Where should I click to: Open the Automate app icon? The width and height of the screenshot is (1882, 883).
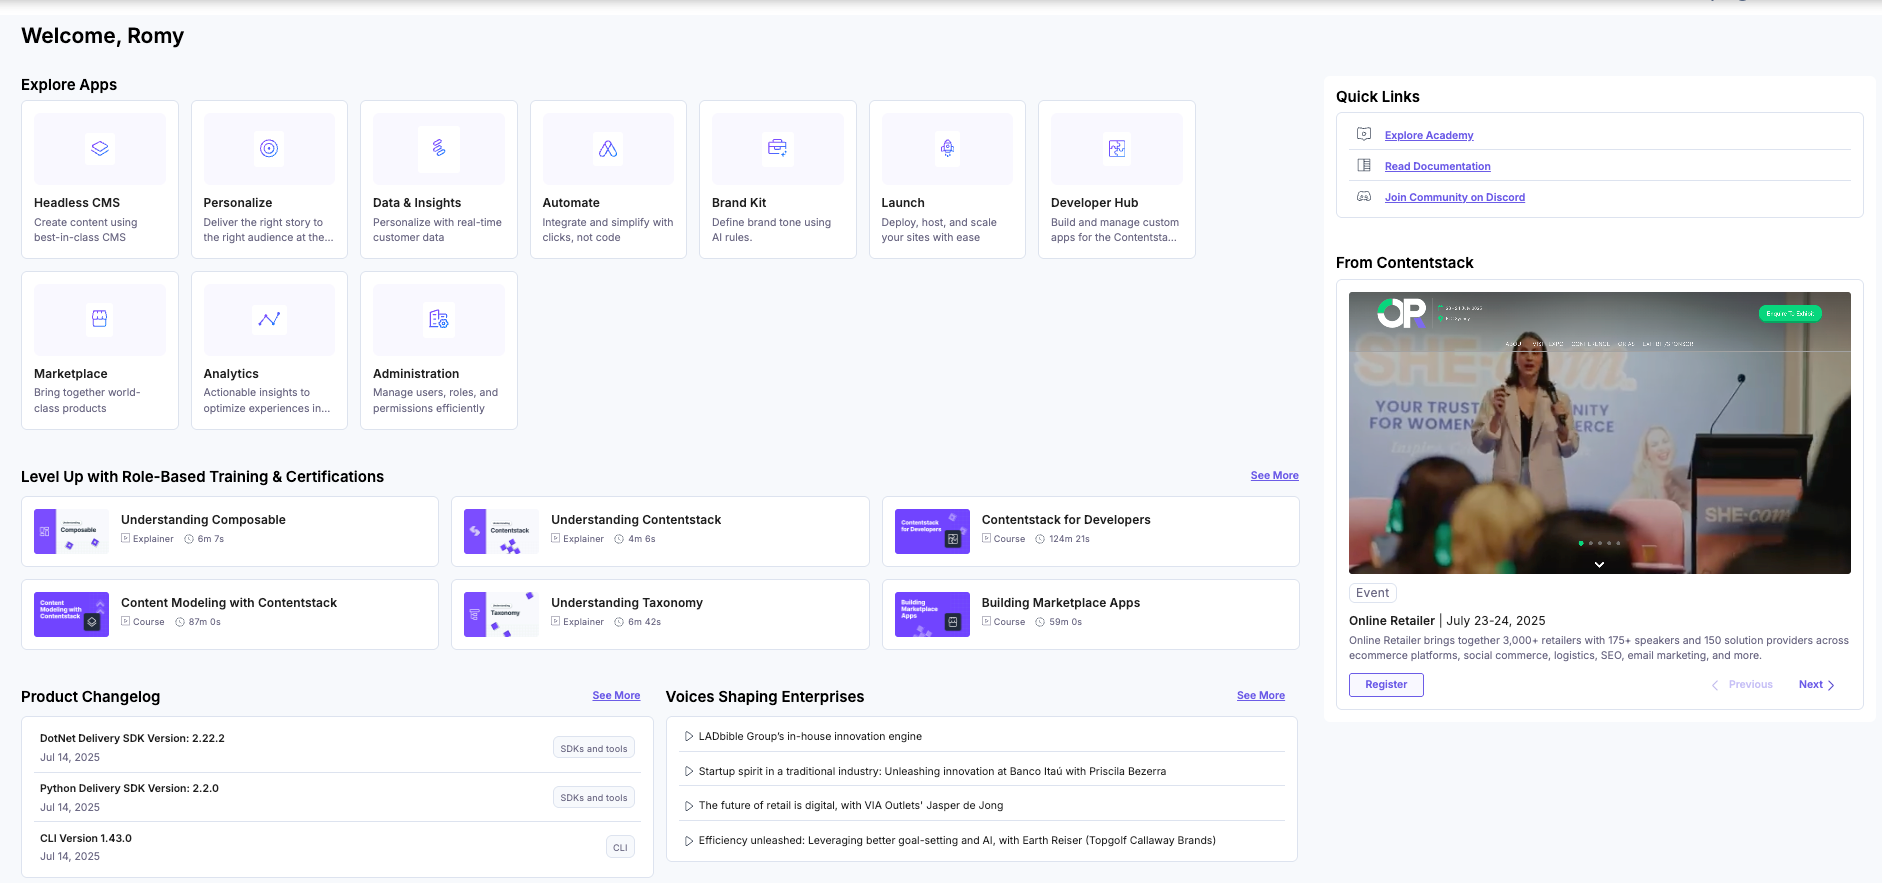[x=608, y=148]
